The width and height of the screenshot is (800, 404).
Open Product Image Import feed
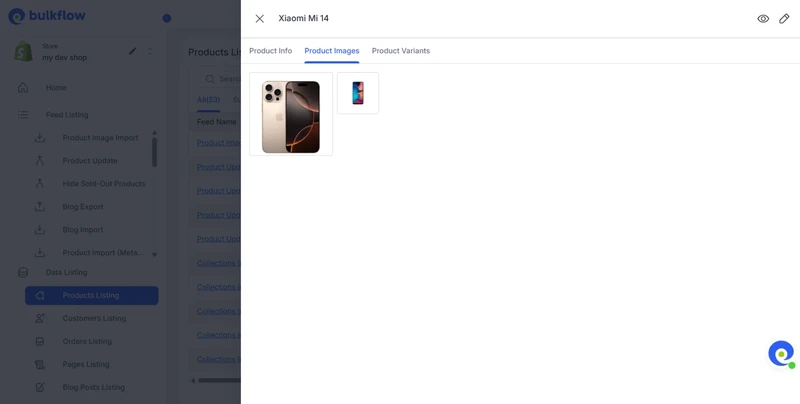101,138
